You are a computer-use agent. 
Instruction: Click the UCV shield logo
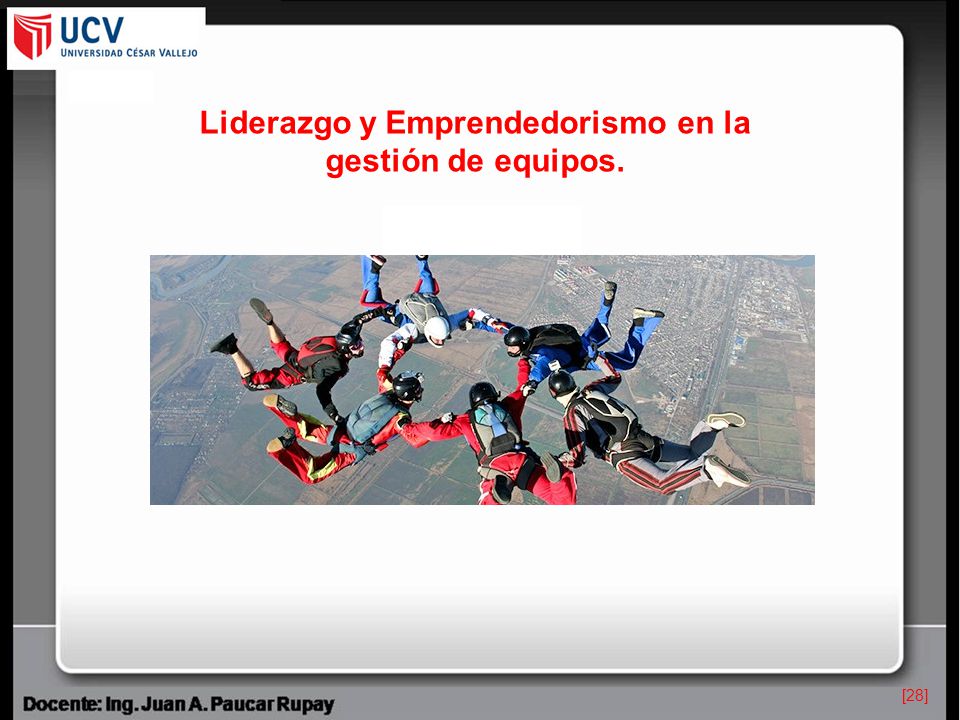click(33, 36)
